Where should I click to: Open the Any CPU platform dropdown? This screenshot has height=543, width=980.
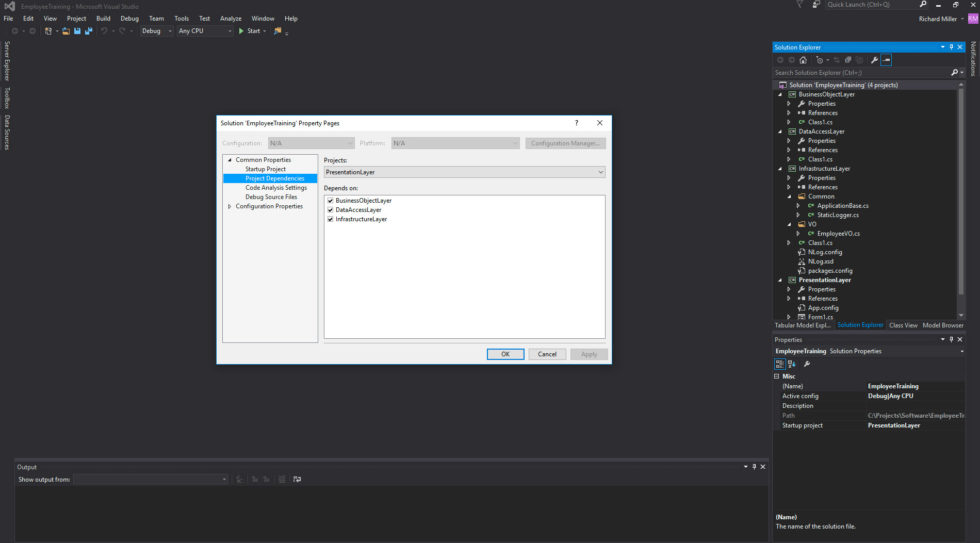[x=204, y=31]
